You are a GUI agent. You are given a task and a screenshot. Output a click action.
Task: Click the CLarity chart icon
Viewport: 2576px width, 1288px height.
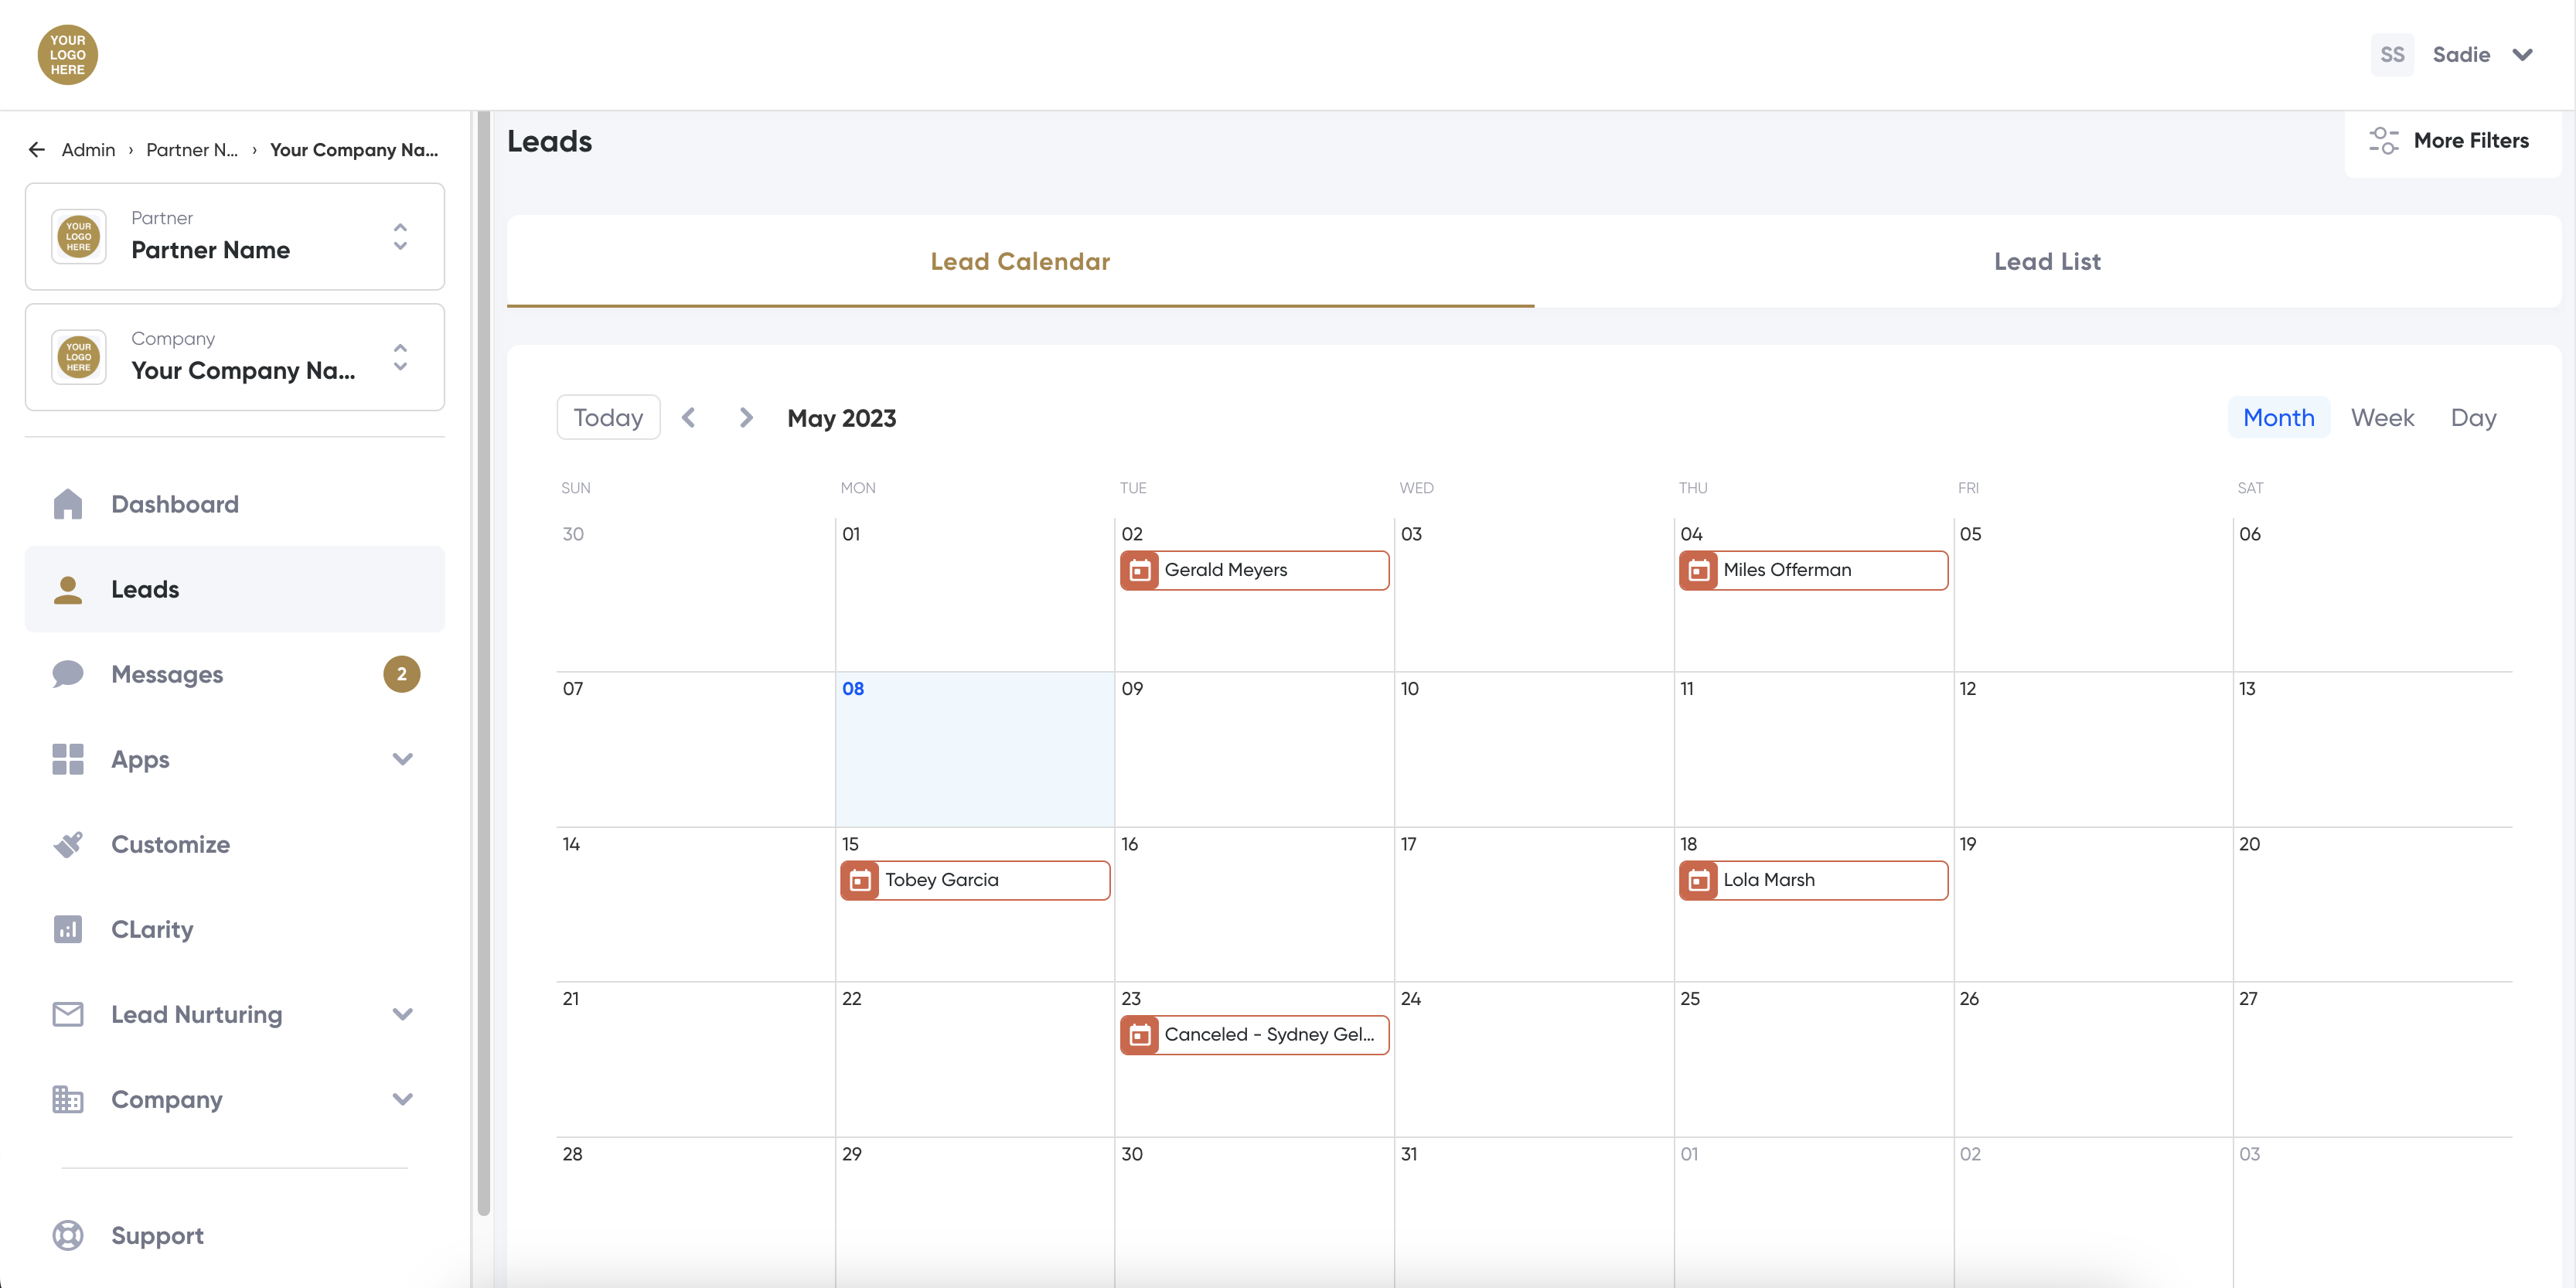point(67,929)
